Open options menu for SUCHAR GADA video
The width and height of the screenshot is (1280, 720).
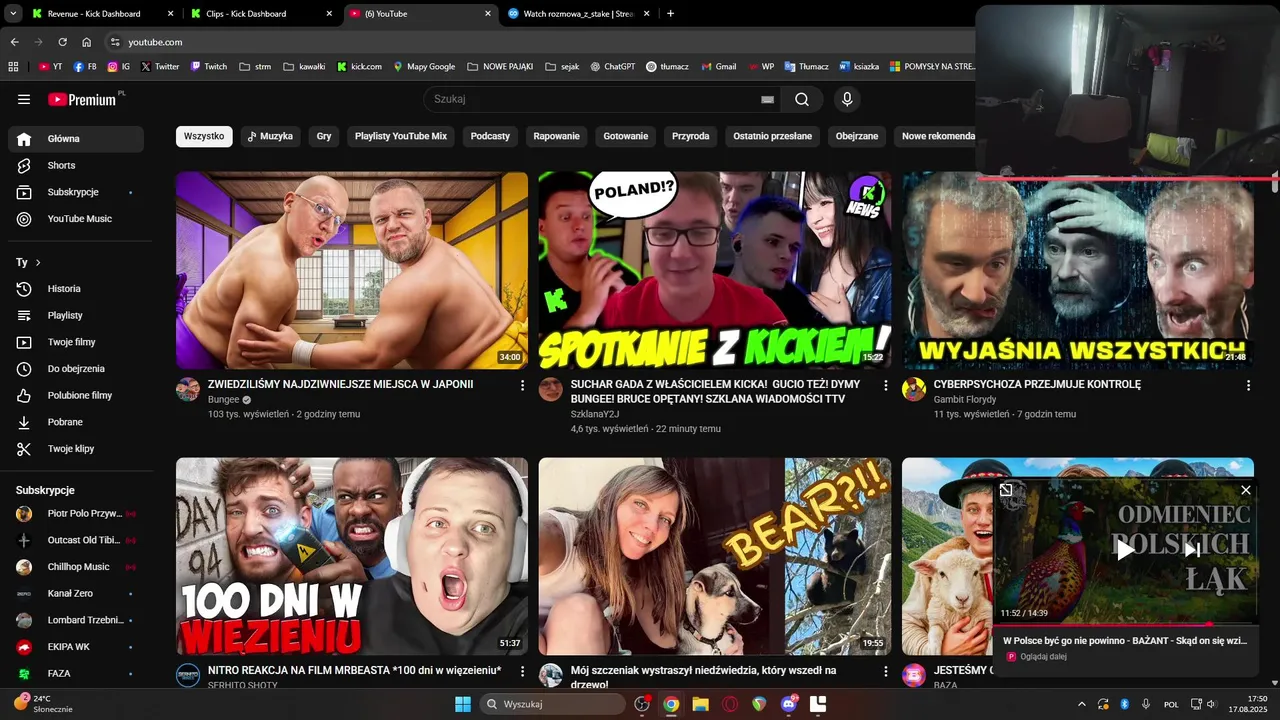(x=885, y=385)
